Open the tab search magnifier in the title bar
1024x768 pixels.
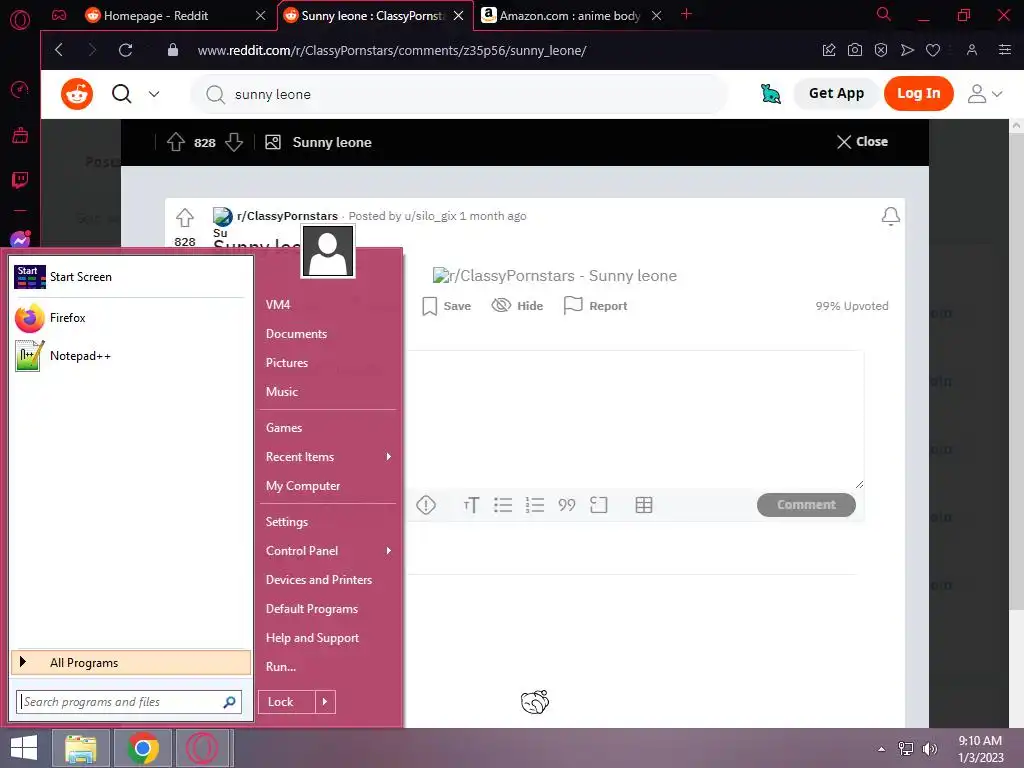(x=884, y=14)
